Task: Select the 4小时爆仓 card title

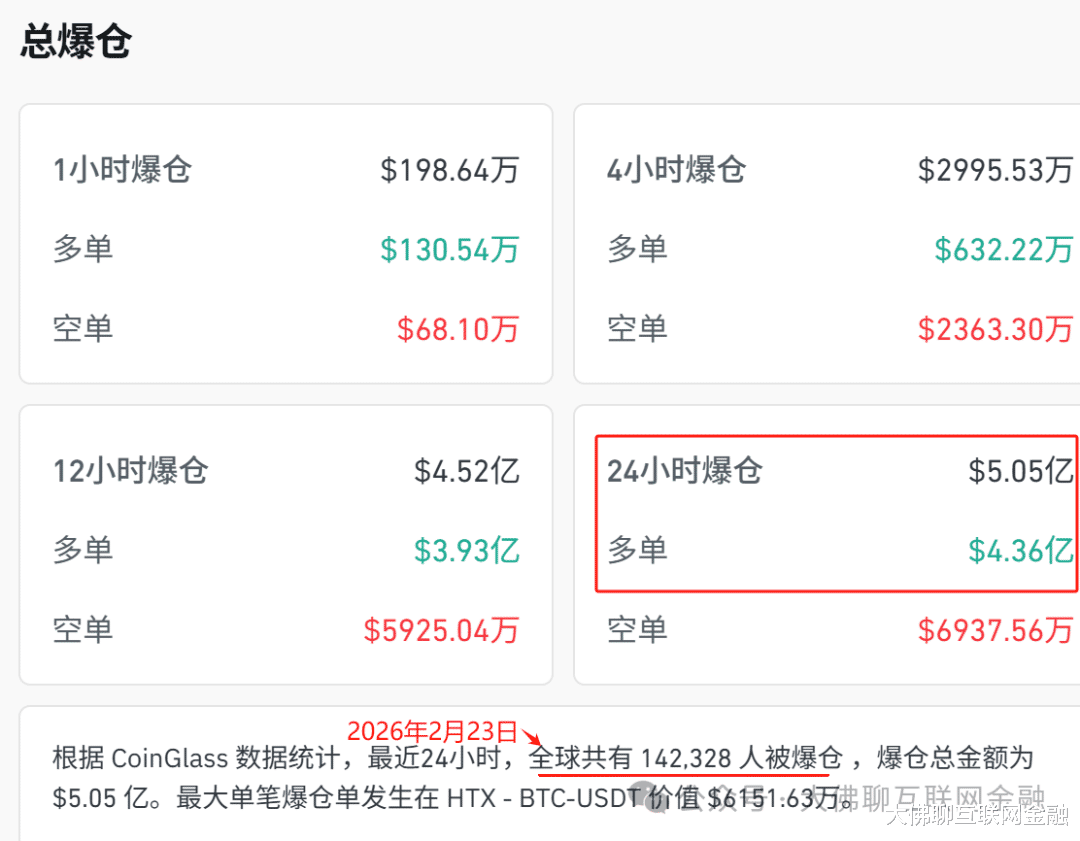Action: click(676, 169)
